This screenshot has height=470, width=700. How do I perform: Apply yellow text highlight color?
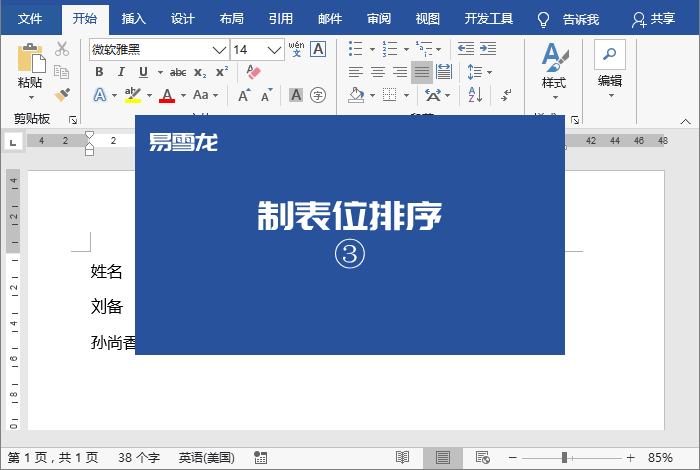pos(133,95)
